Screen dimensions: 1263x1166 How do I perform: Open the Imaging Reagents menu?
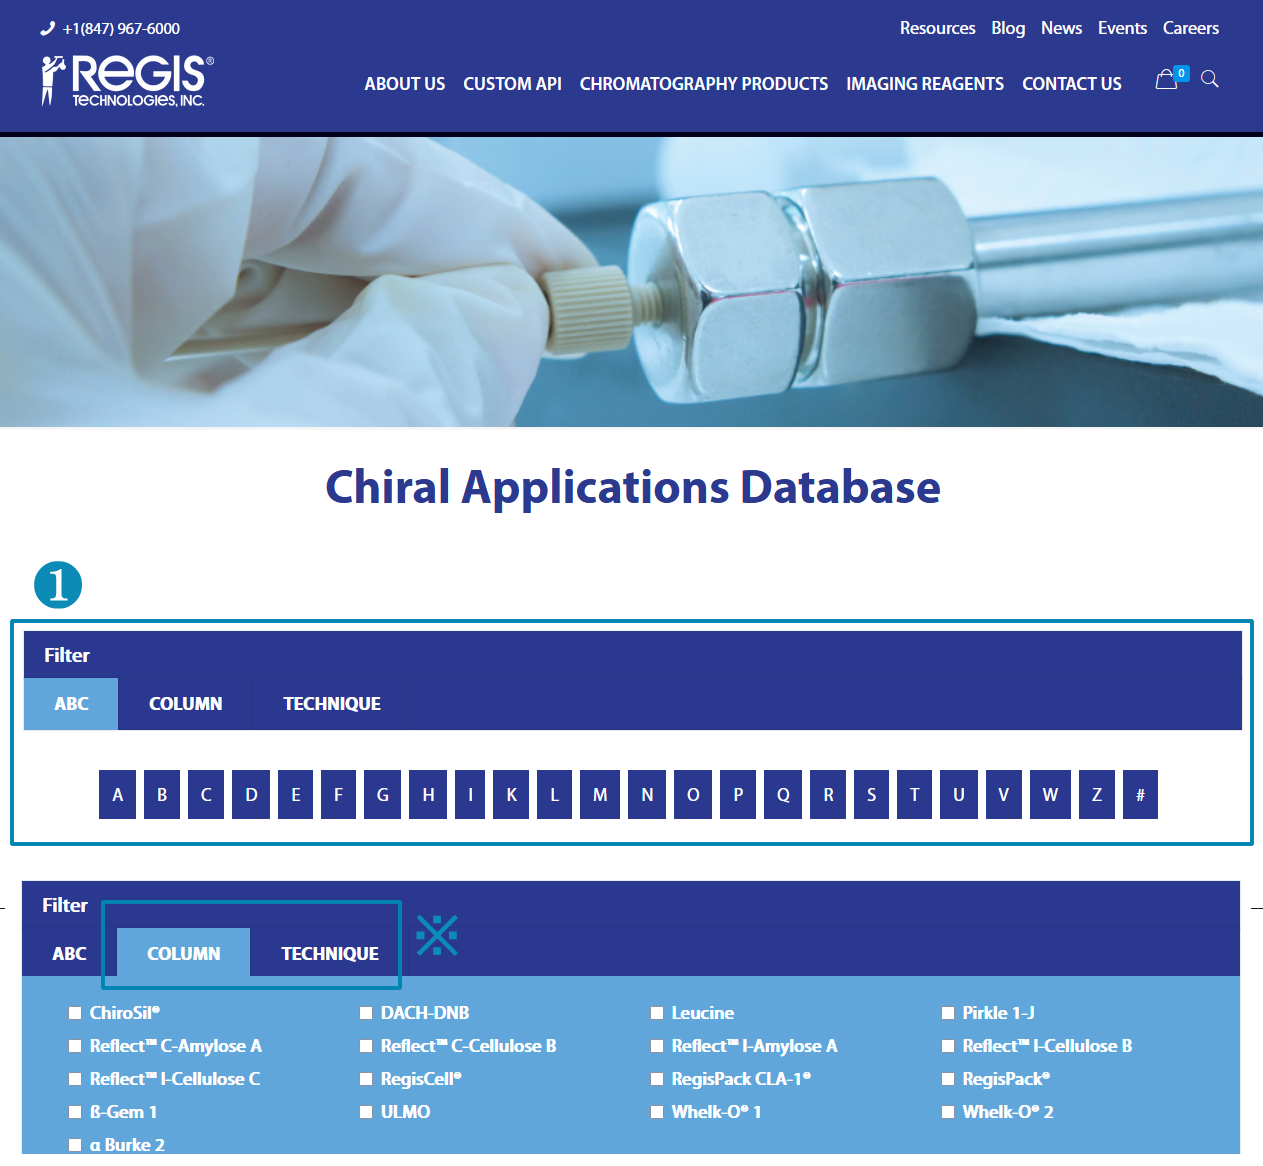(x=925, y=84)
